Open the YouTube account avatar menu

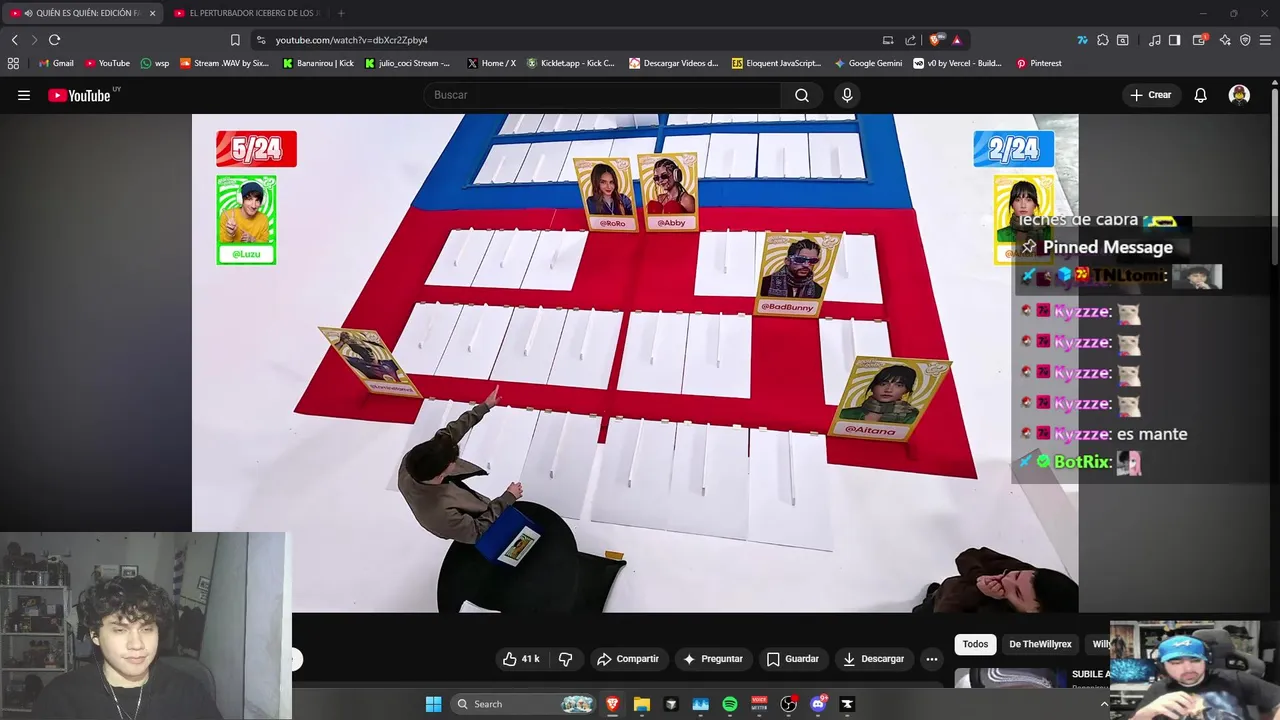click(x=1239, y=95)
